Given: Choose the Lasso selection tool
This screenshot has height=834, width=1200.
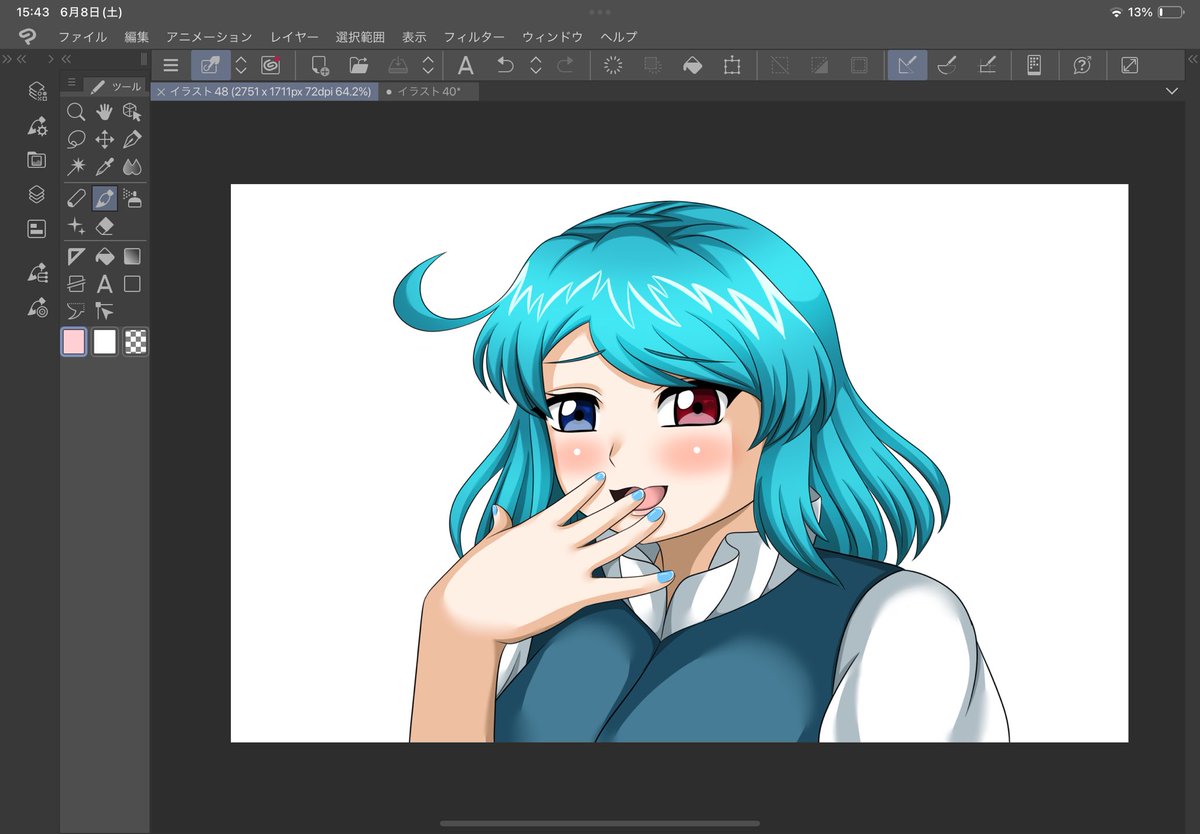Looking at the screenshot, I should pyautogui.click(x=76, y=140).
